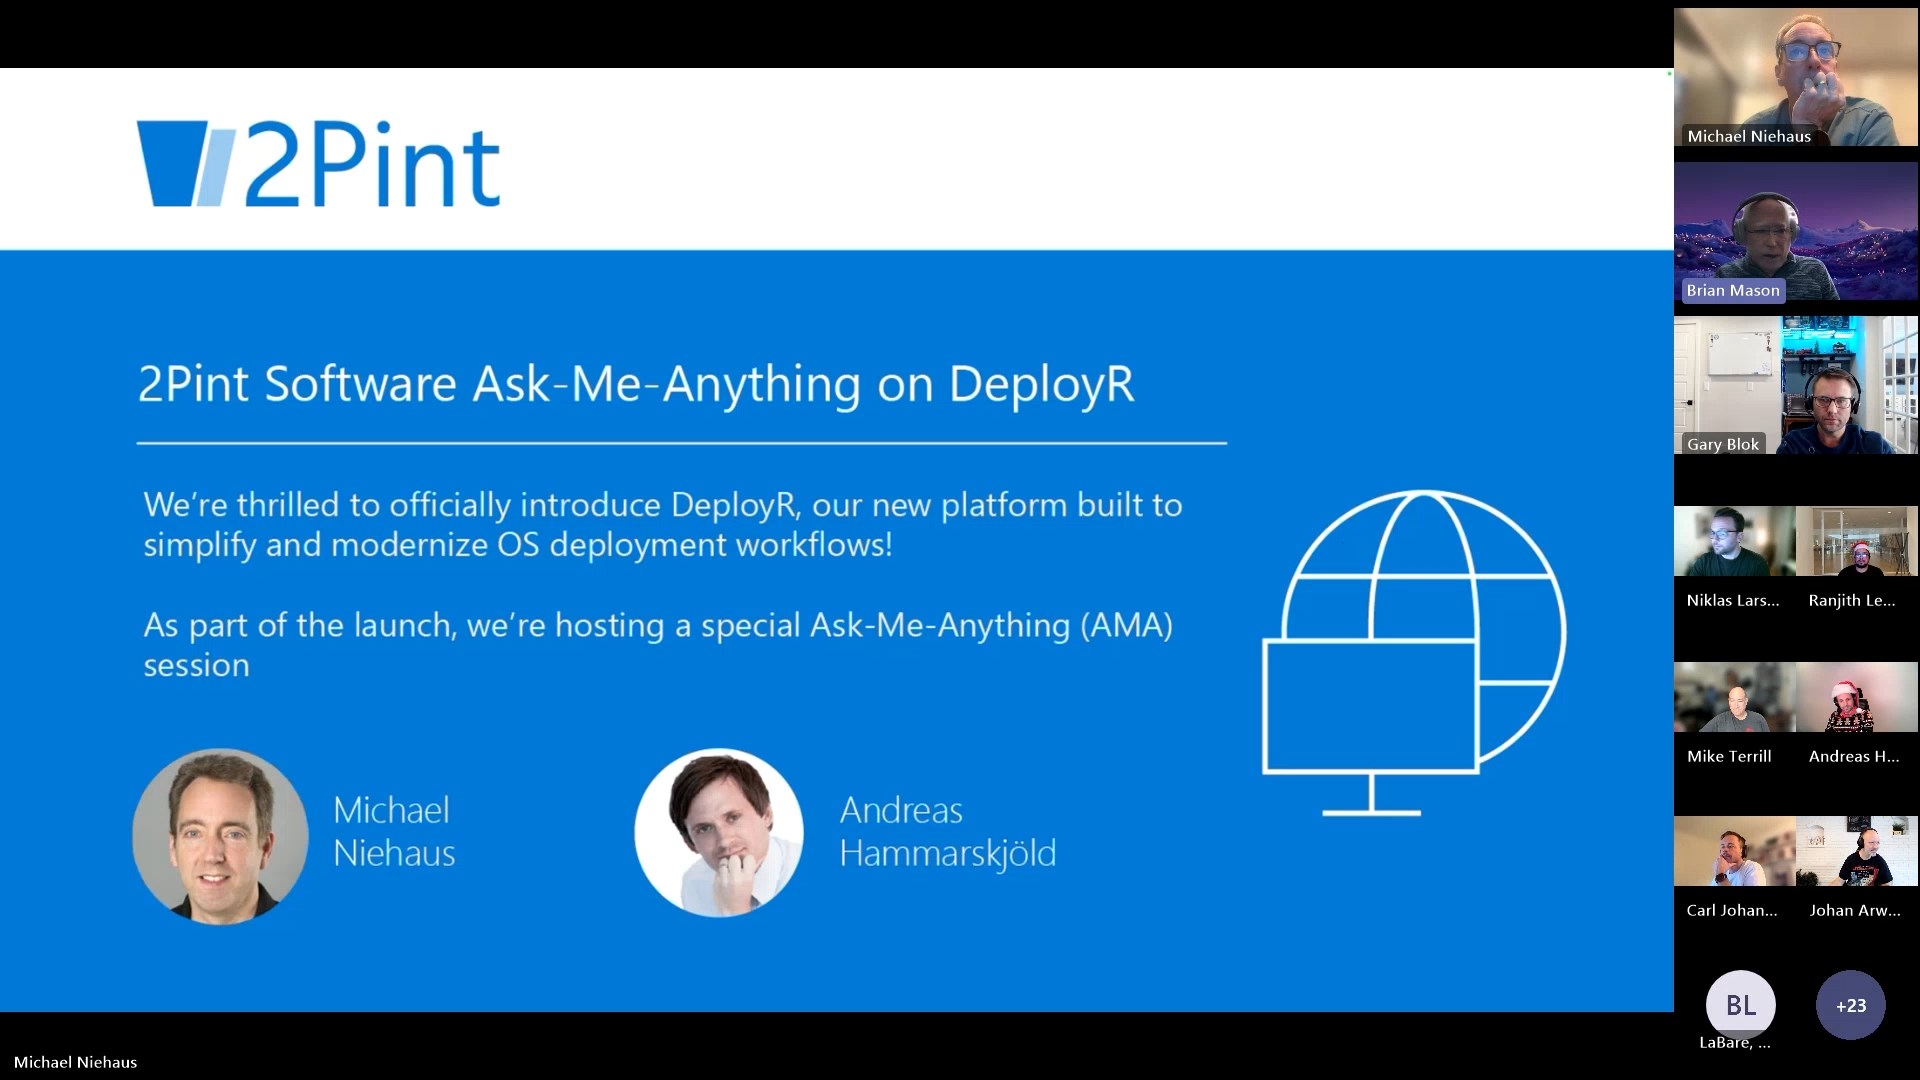The width and height of the screenshot is (1920, 1080).
Task: Select Michael Niehaus's circular headshot on the slide
Action: 219,837
